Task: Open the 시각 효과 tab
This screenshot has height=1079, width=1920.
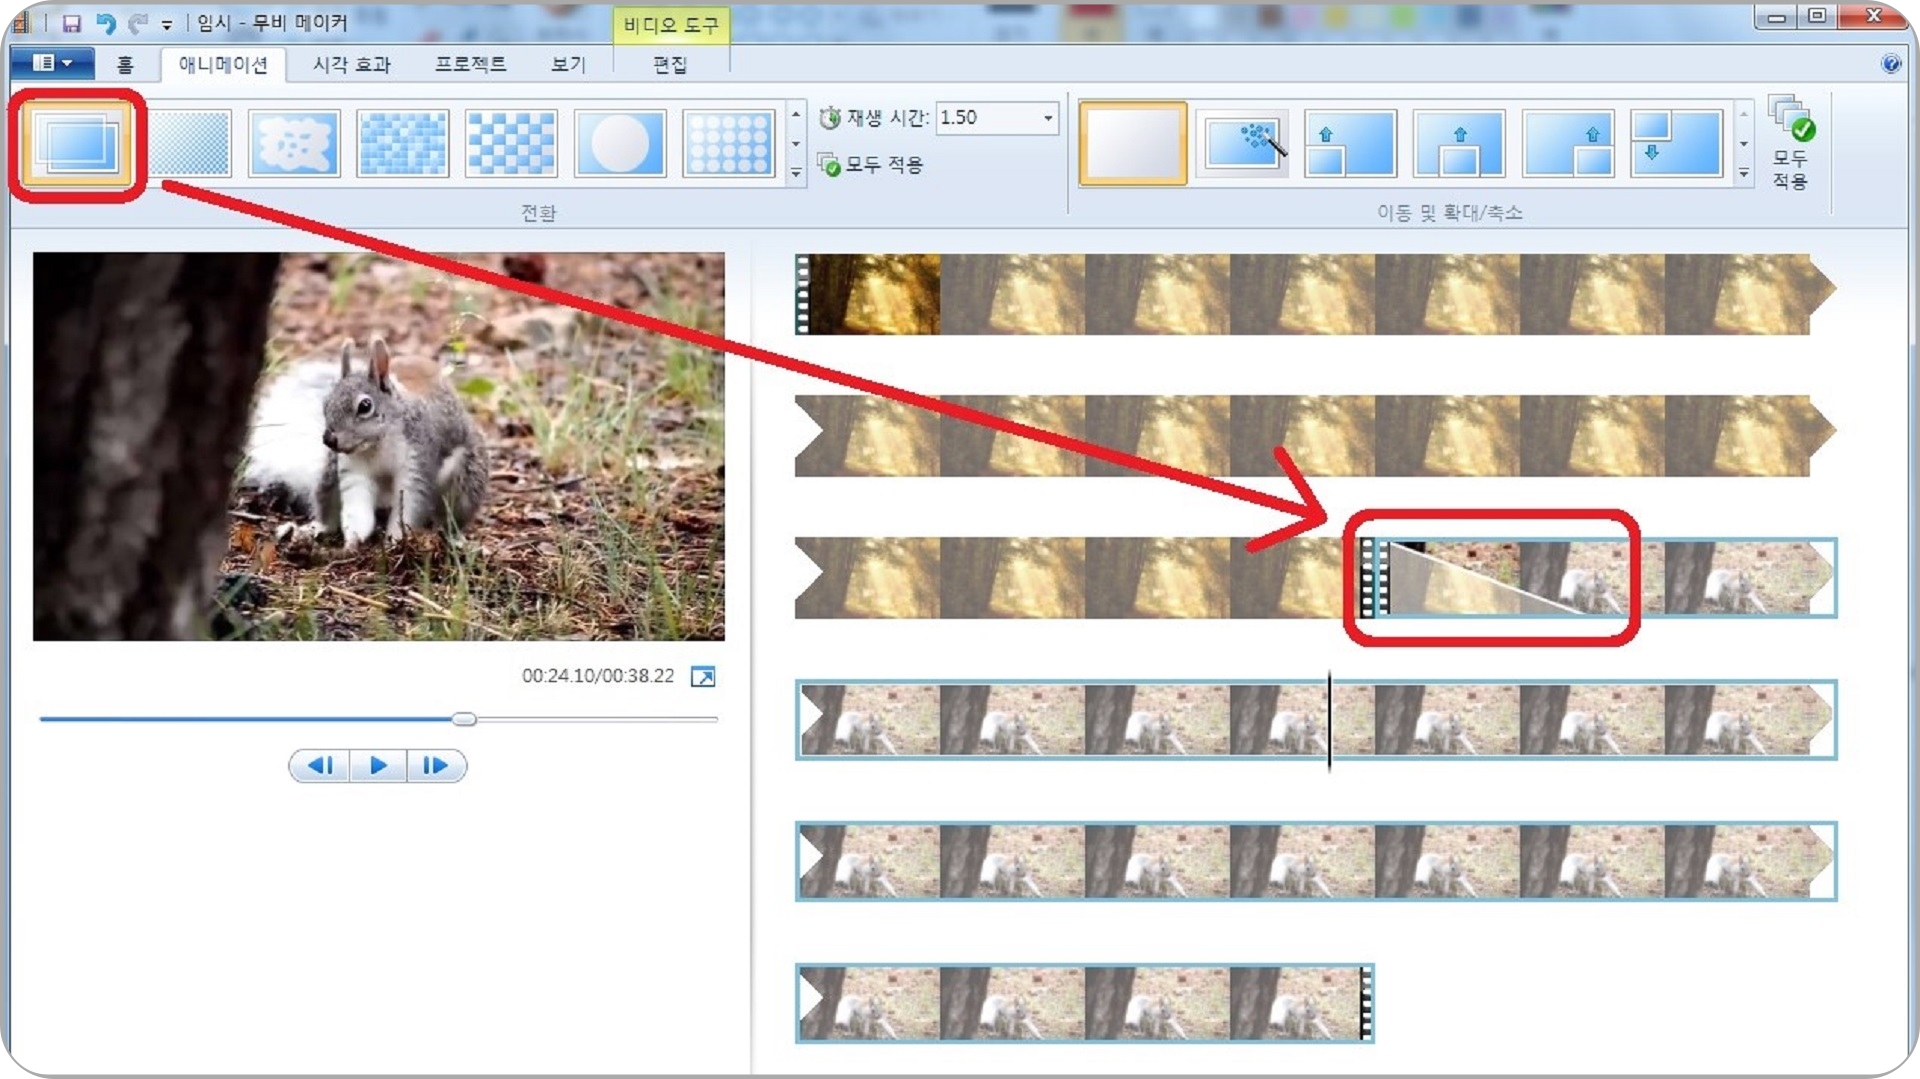Action: [x=352, y=65]
